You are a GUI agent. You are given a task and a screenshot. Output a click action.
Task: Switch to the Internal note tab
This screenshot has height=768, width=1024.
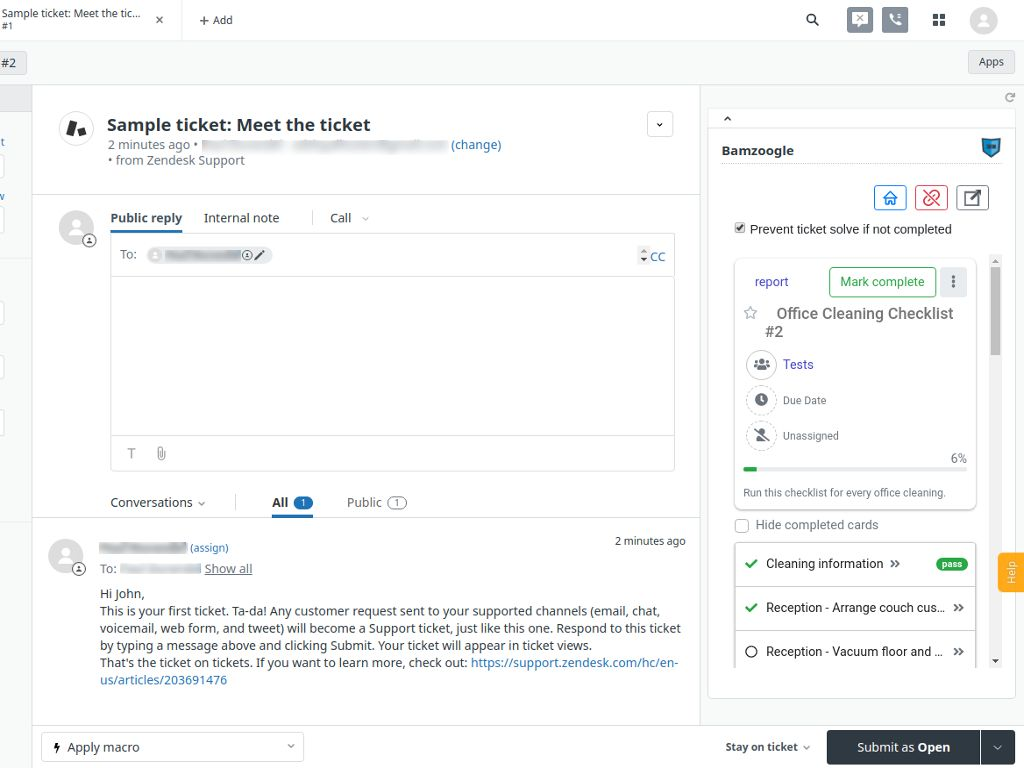(x=241, y=218)
